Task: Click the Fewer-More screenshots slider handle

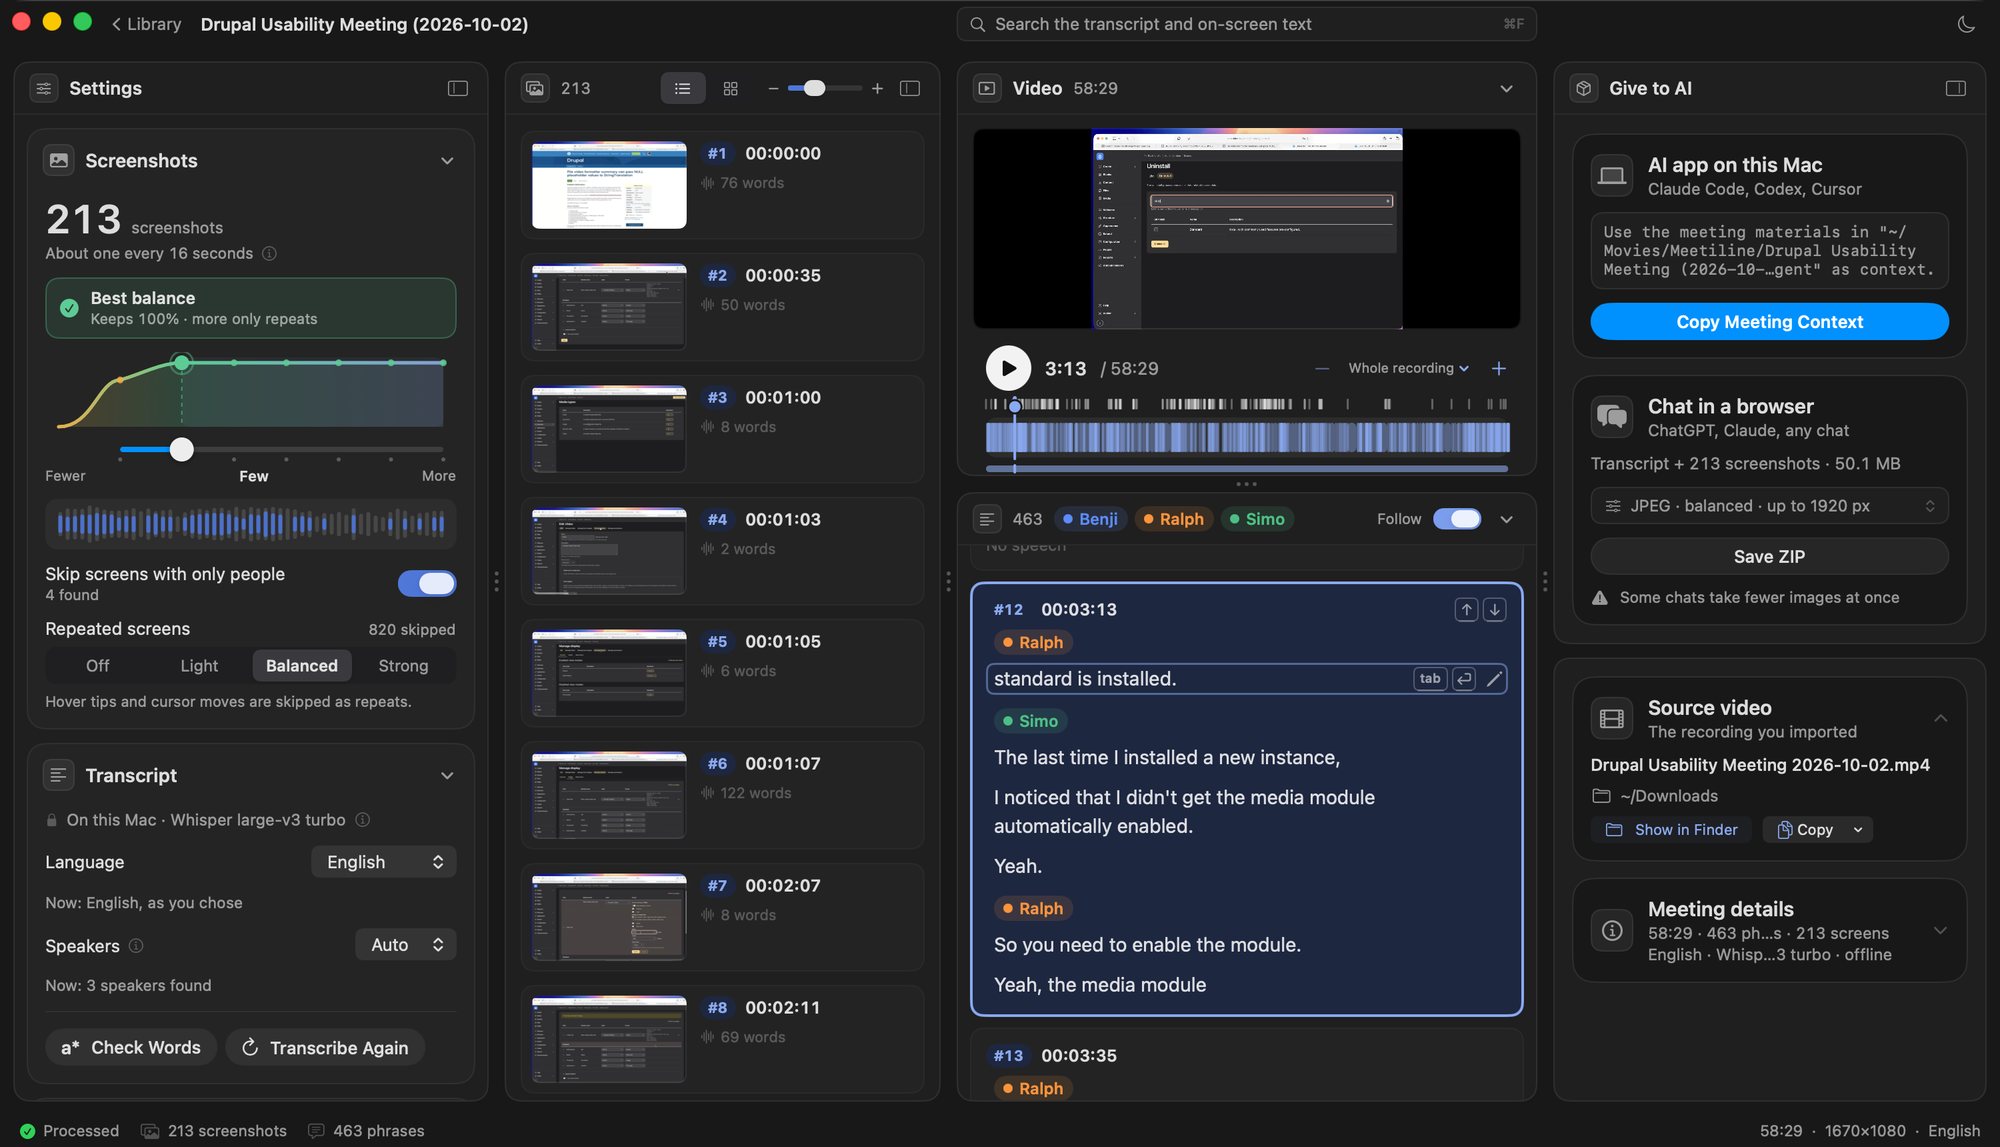Action: coord(181,450)
